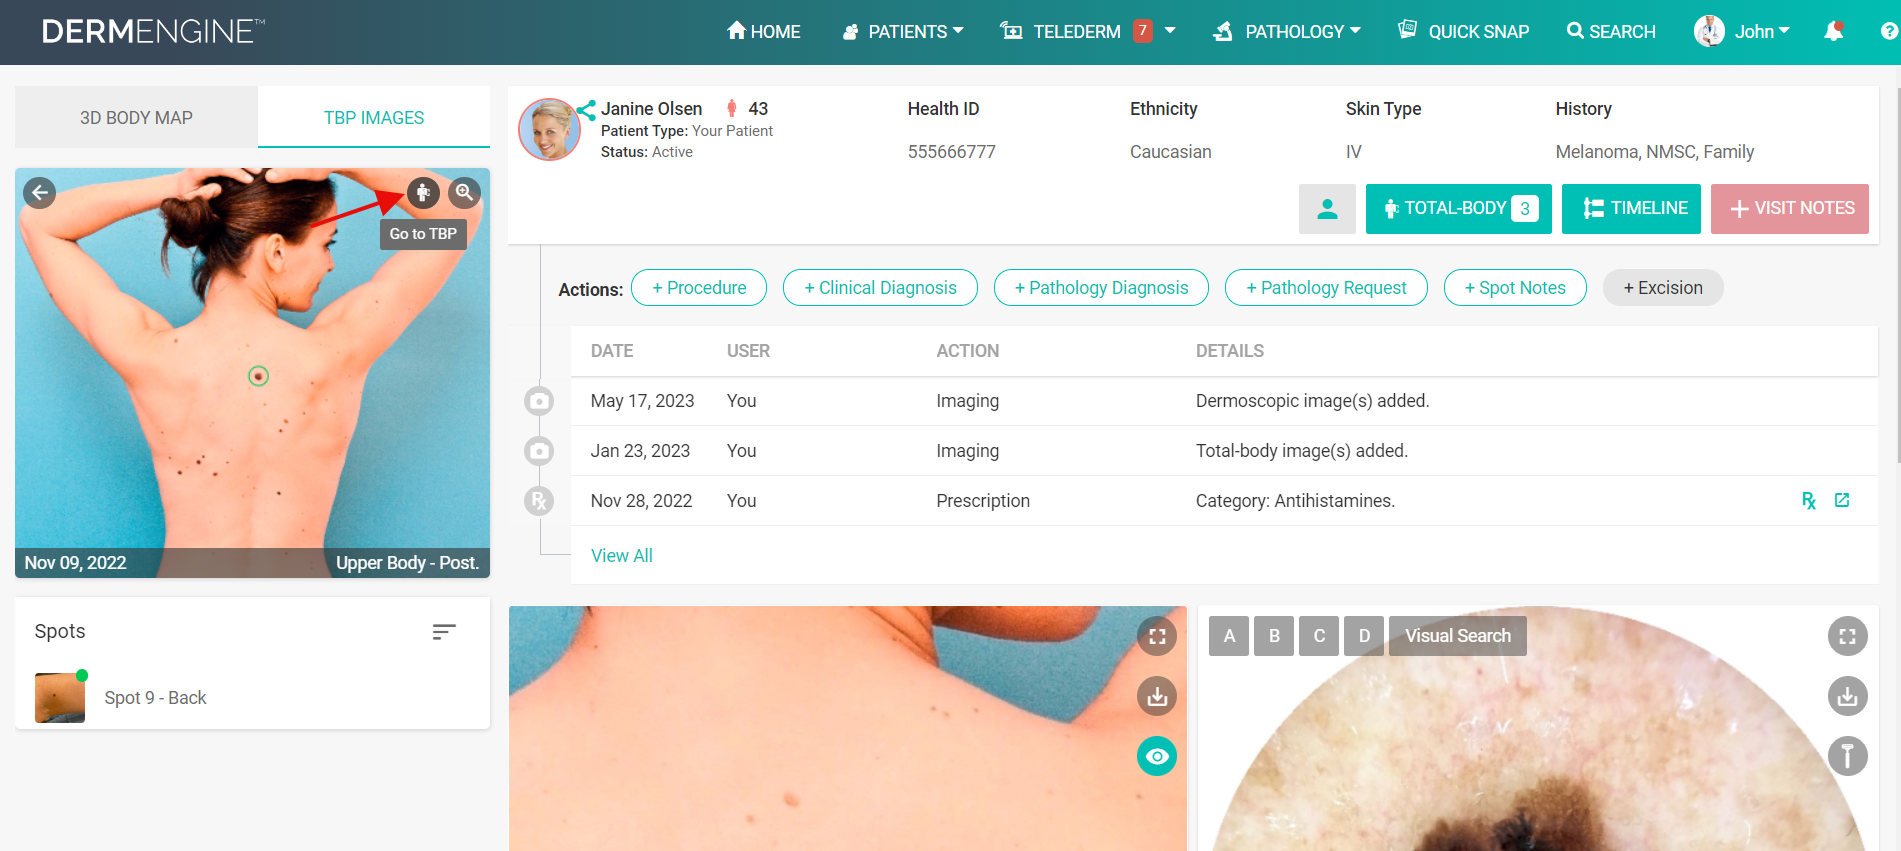Click 'Category: Antihistamines.' detail
The image size is (1901, 851).
tap(1295, 501)
